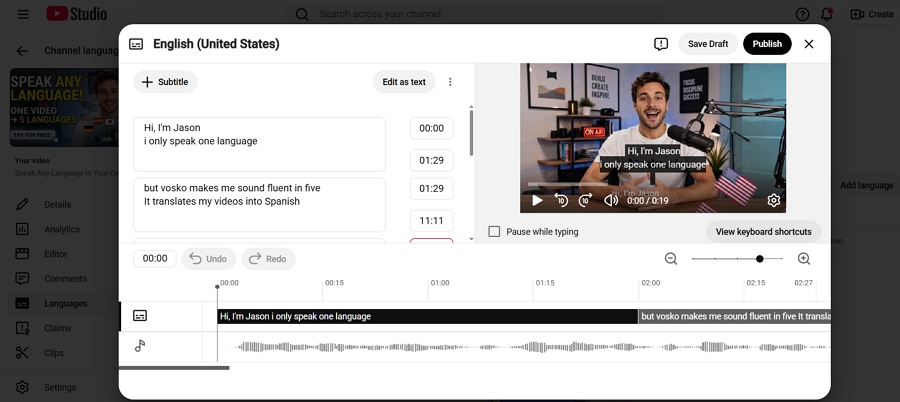Viewport: 900px width, 402px height.
Task: Click the send feedback icon in dialog
Action: [661, 44]
